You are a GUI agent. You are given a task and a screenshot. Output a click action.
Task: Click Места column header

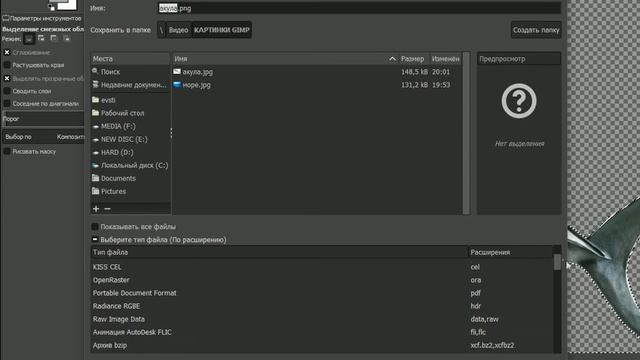pos(130,59)
